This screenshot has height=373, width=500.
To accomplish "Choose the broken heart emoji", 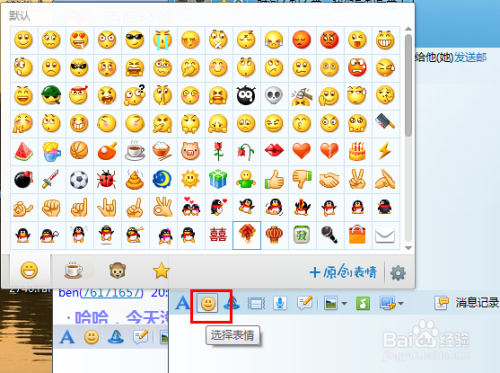I will click(329, 151).
